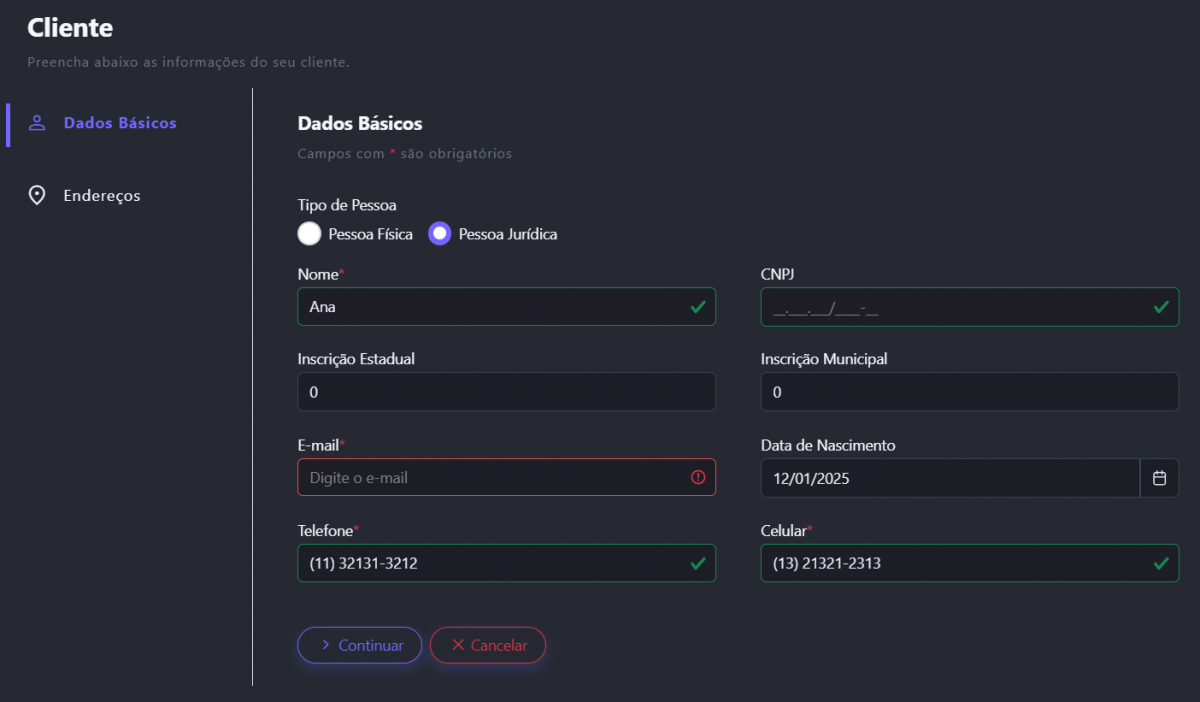Click the green checkmark in Nome field
This screenshot has width=1200, height=702.
click(698, 307)
